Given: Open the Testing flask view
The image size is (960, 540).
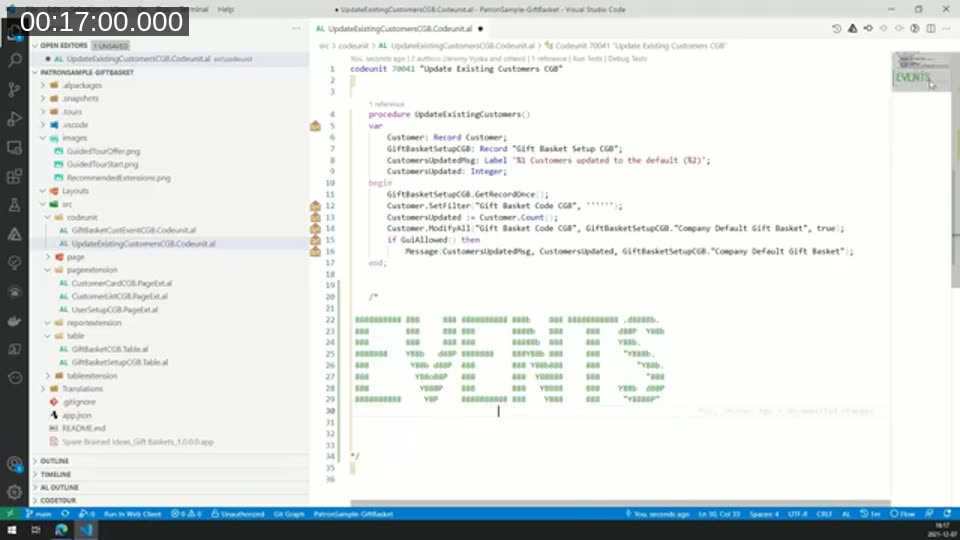Looking at the screenshot, I should coord(14,206).
